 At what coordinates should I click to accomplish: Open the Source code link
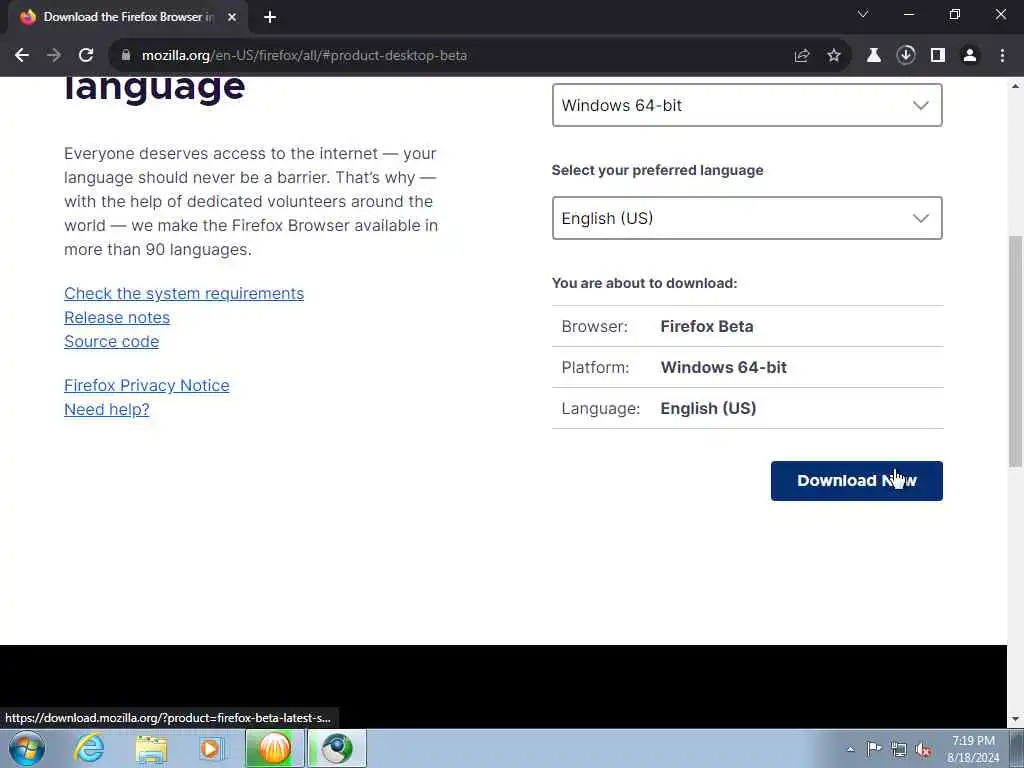tap(112, 342)
